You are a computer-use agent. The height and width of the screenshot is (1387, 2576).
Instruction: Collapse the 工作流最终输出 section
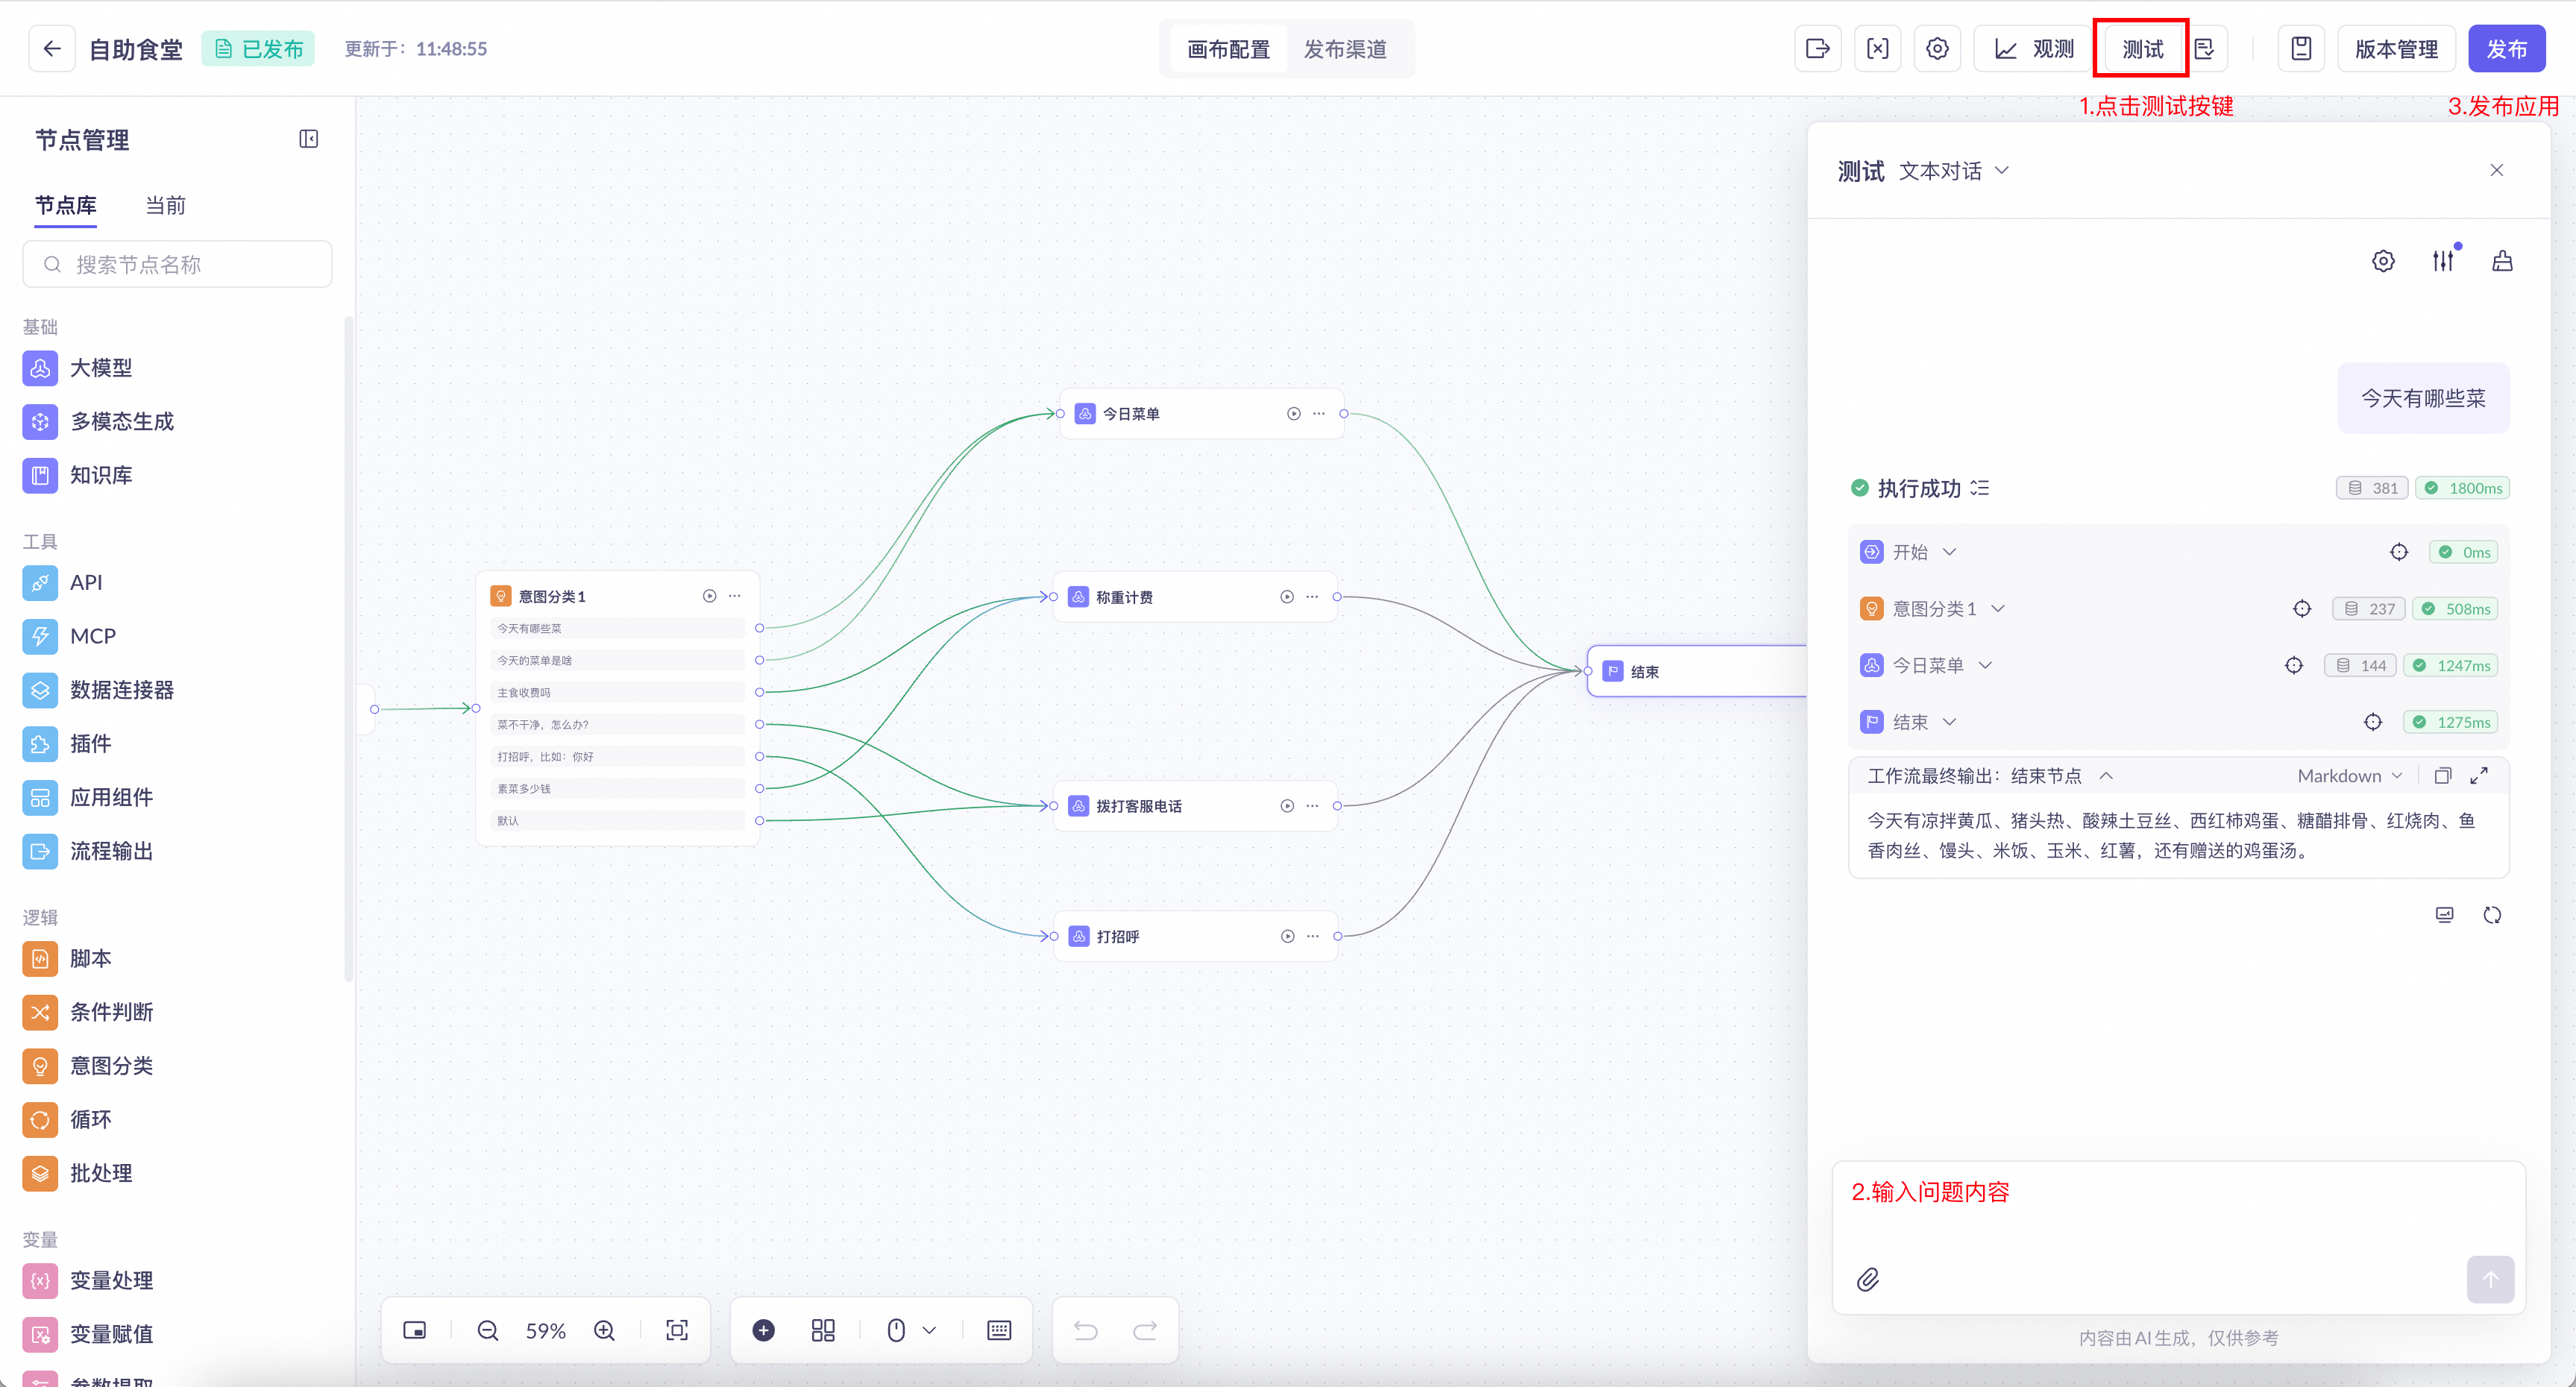[x=2106, y=776]
